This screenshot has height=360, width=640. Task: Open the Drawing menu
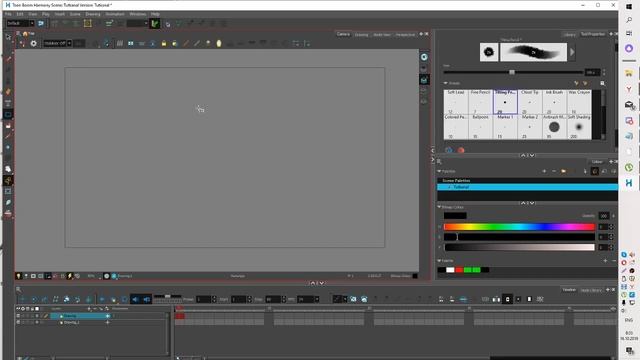(93, 14)
